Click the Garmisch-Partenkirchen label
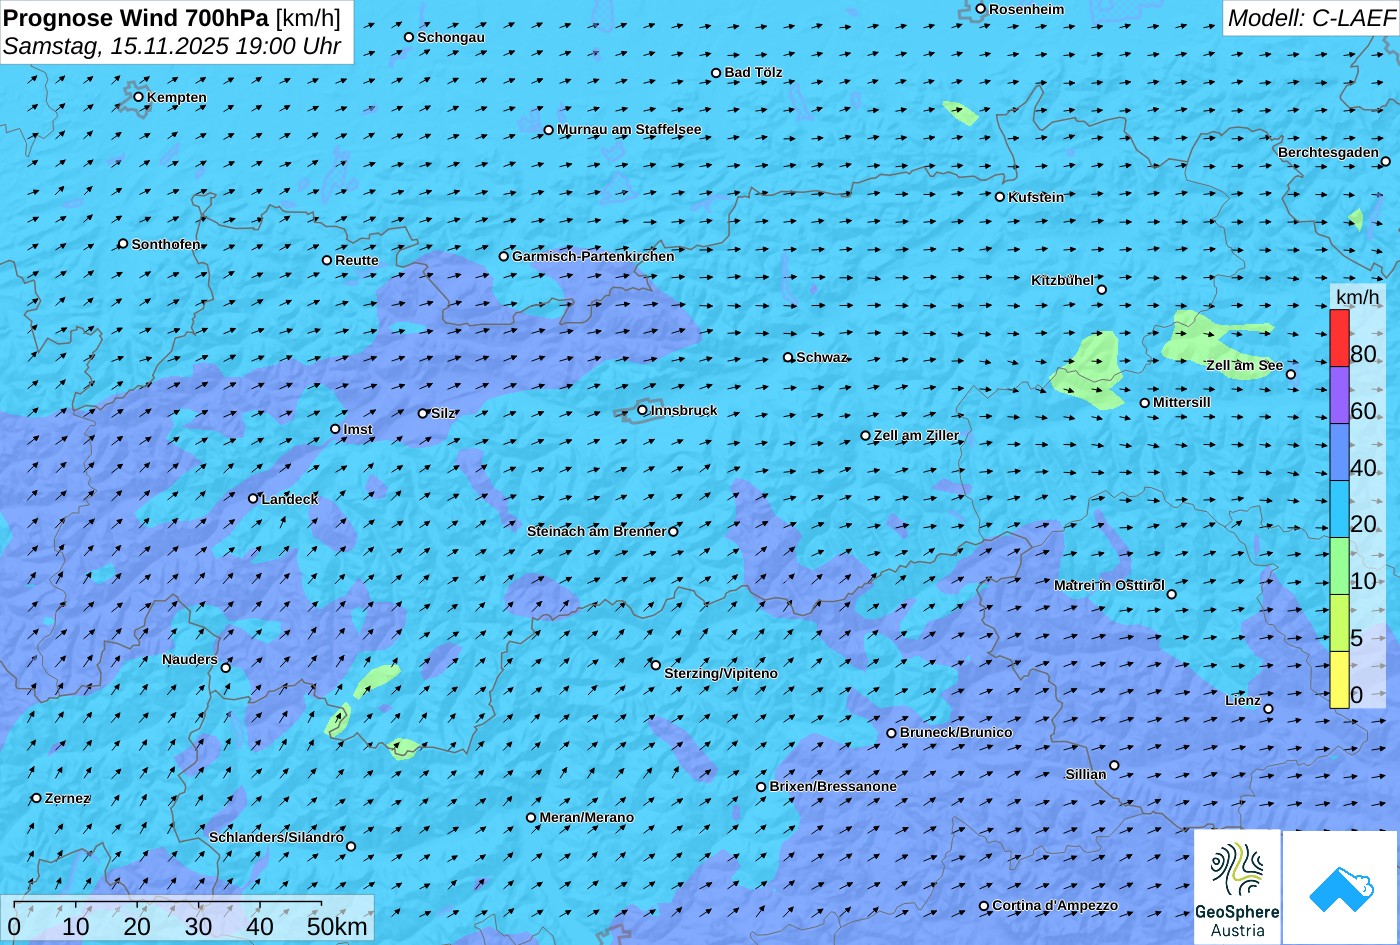This screenshot has width=1400, height=945. 593,256
